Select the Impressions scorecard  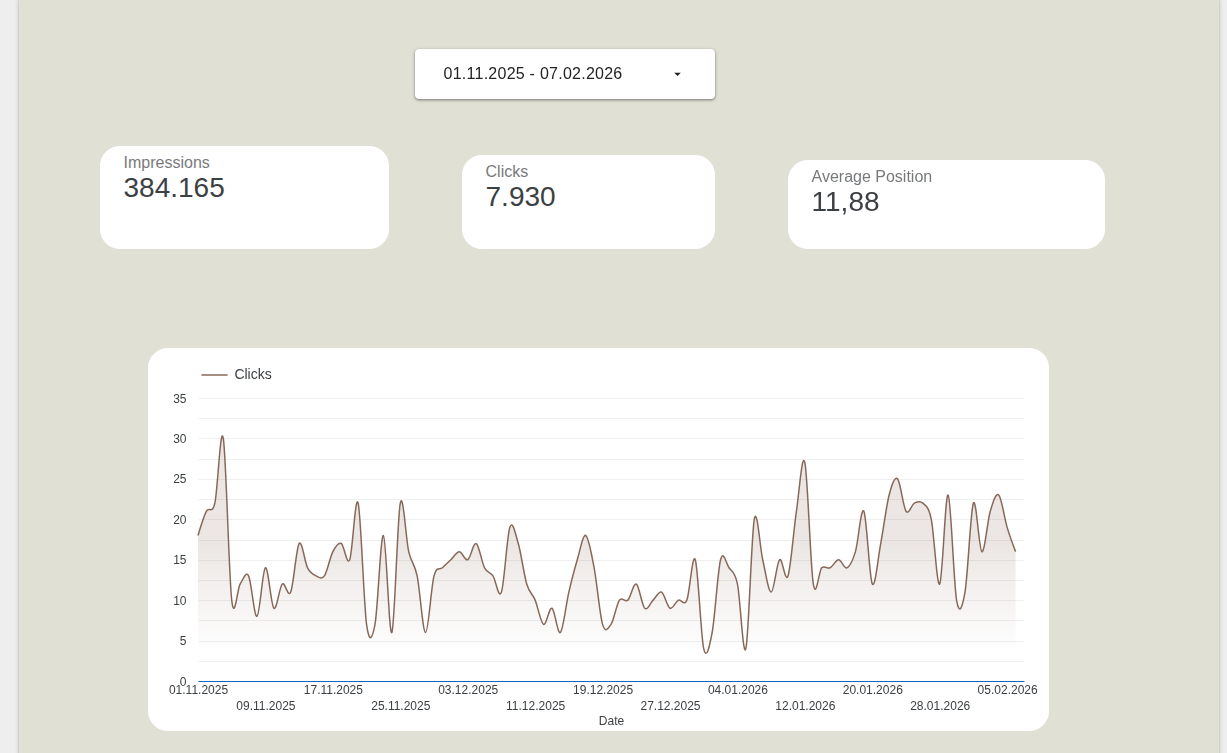coord(244,197)
